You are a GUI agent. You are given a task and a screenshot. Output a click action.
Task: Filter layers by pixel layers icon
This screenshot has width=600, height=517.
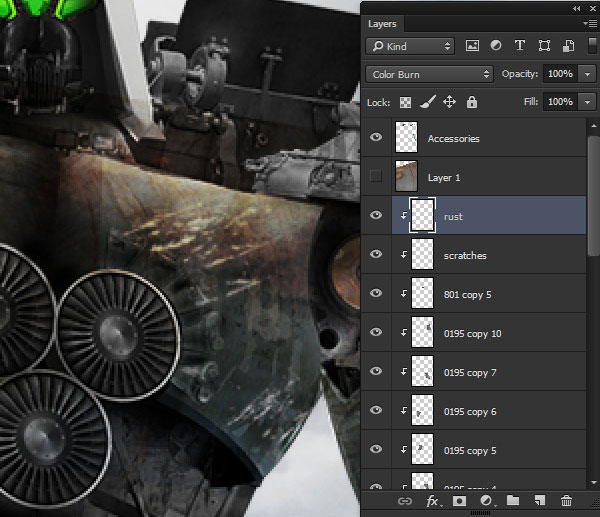pos(472,46)
